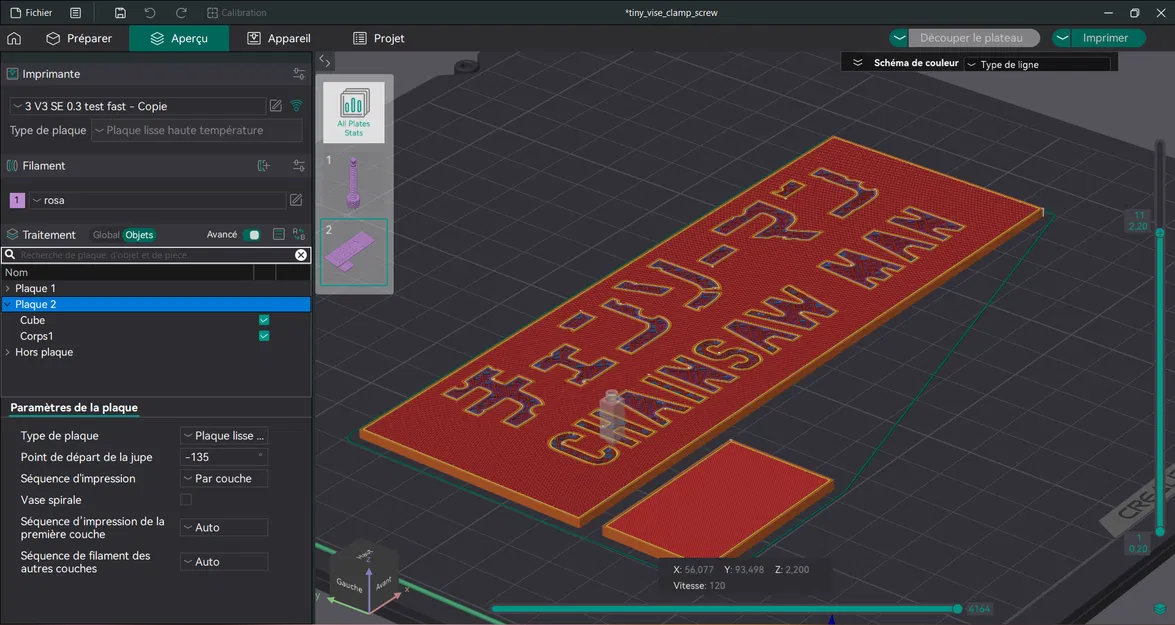Screen dimensions: 1175x625
Task: Select printer preset 3 V3 SE 0.3 test fast dropdown
Action: click(x=138, y=106)
